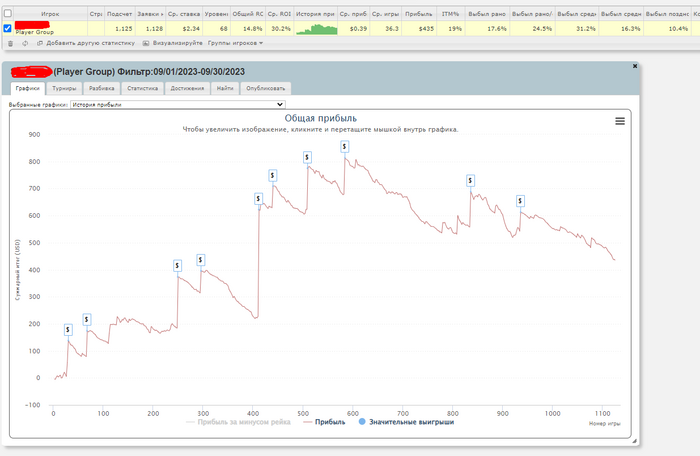Sort by the 'Игрок' column header

[50, 14]
